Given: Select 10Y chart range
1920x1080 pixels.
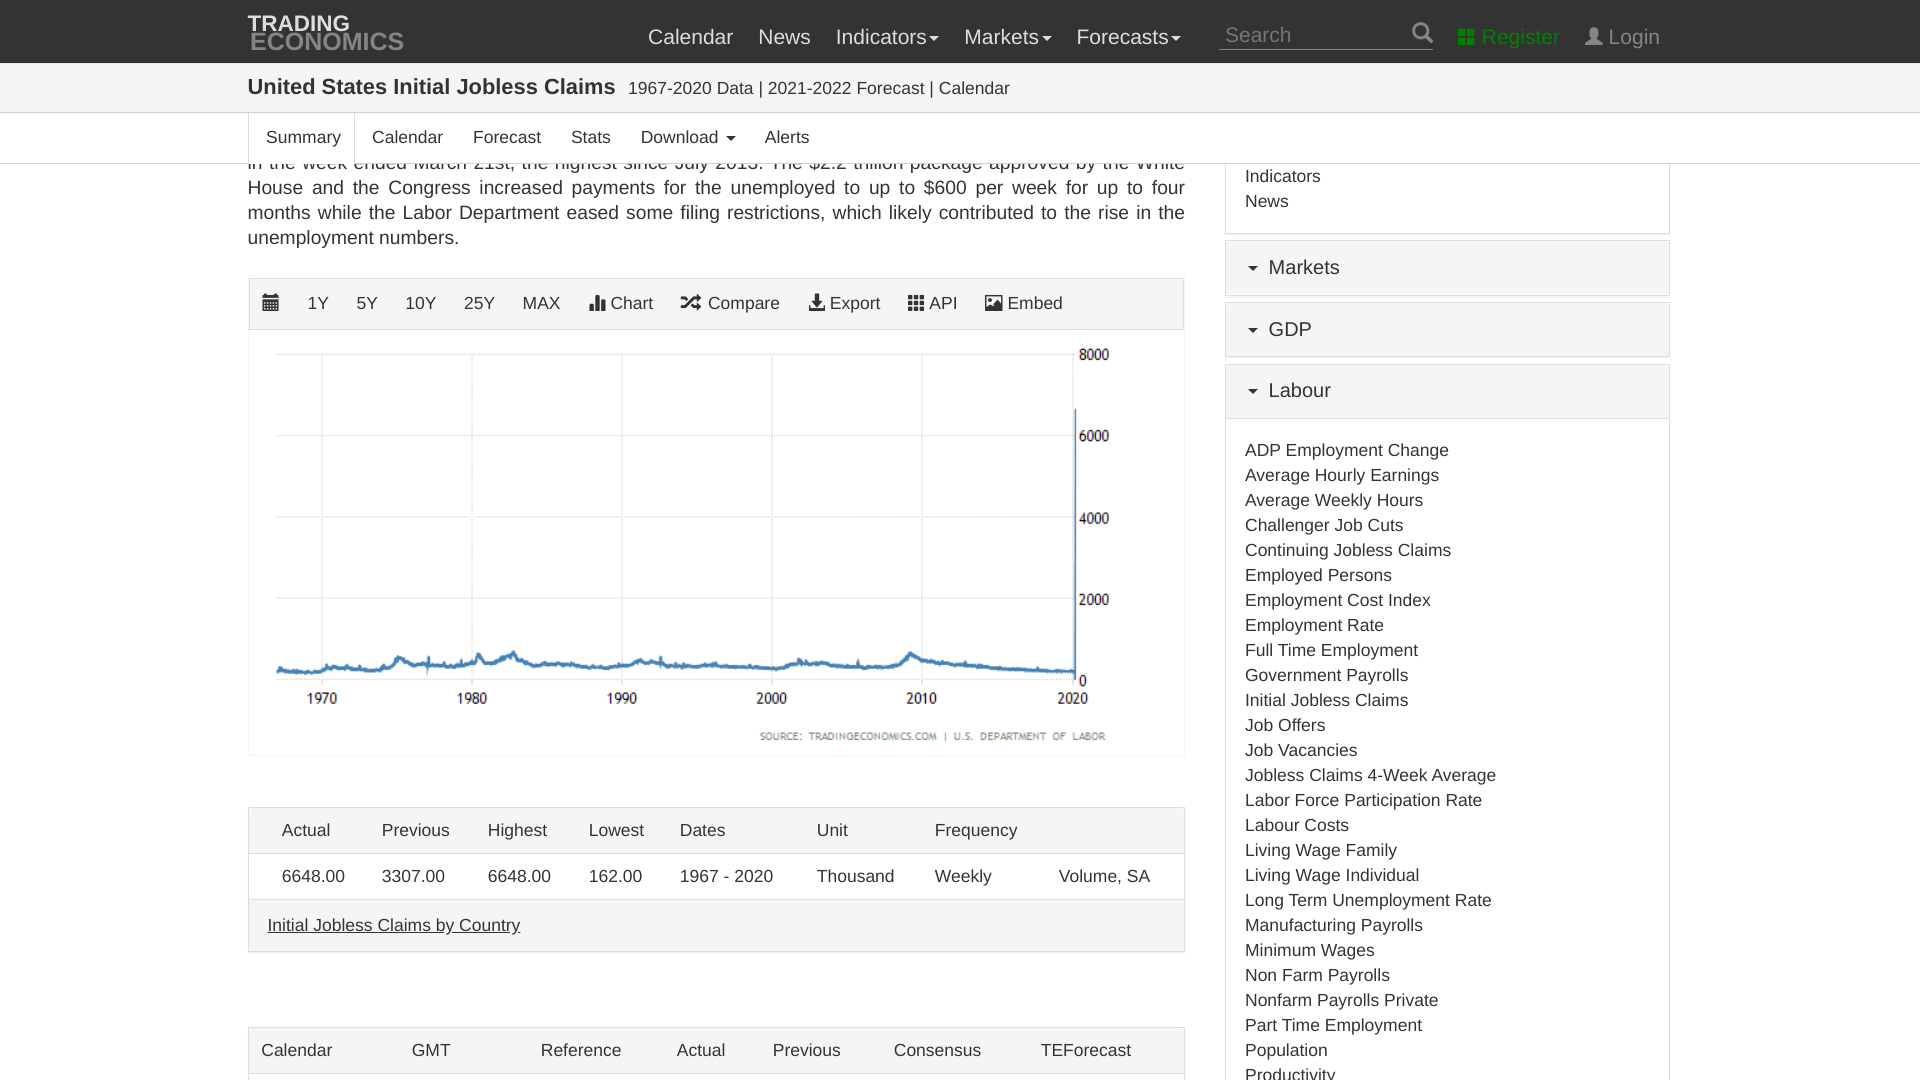Looking at the screenshot, I should [x=420, y=303].
